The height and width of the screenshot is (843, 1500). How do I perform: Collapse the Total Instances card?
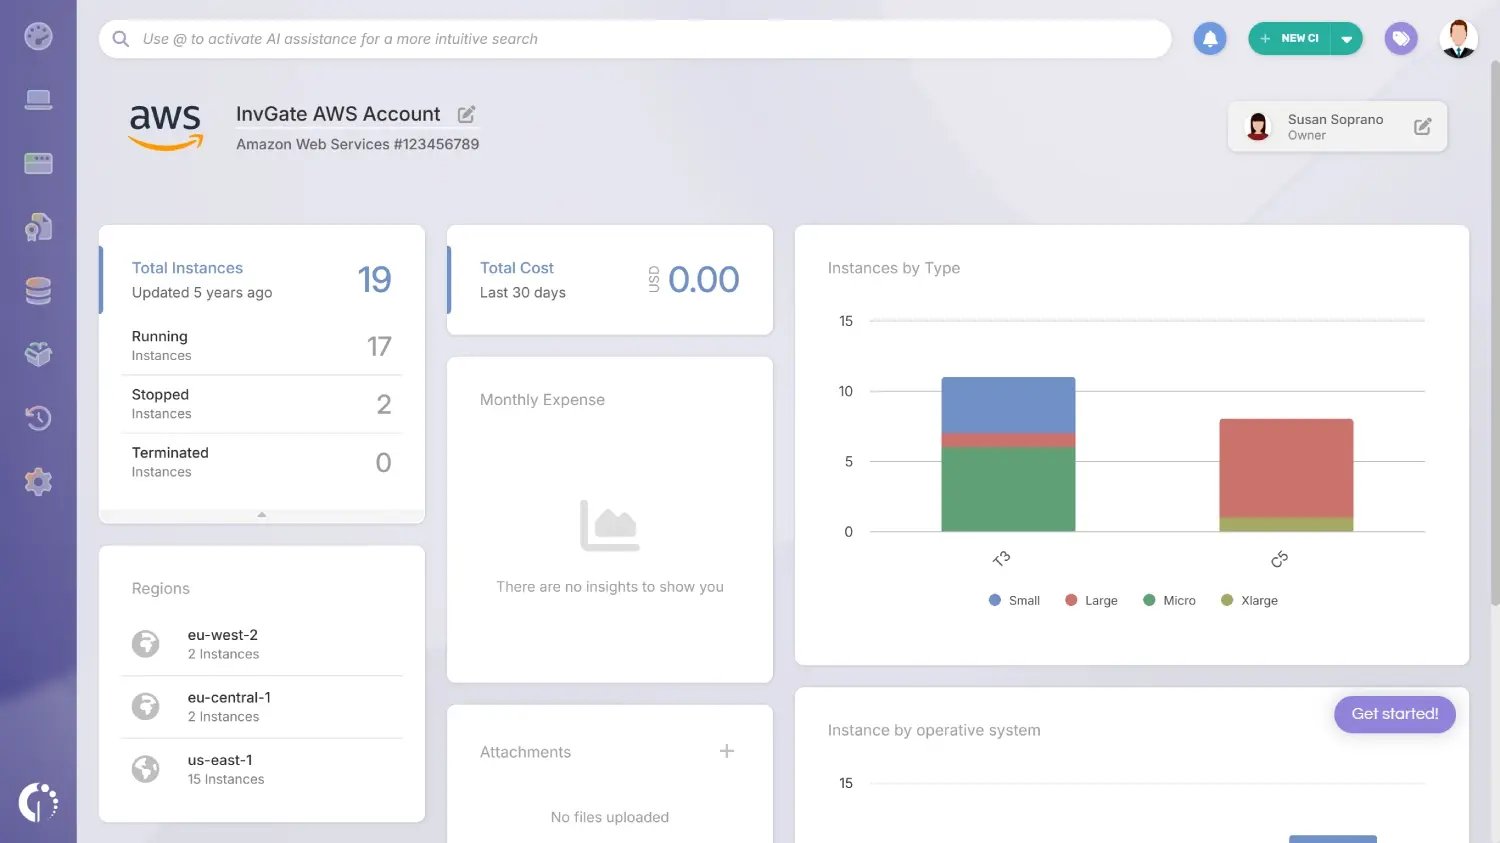[261, 516]
